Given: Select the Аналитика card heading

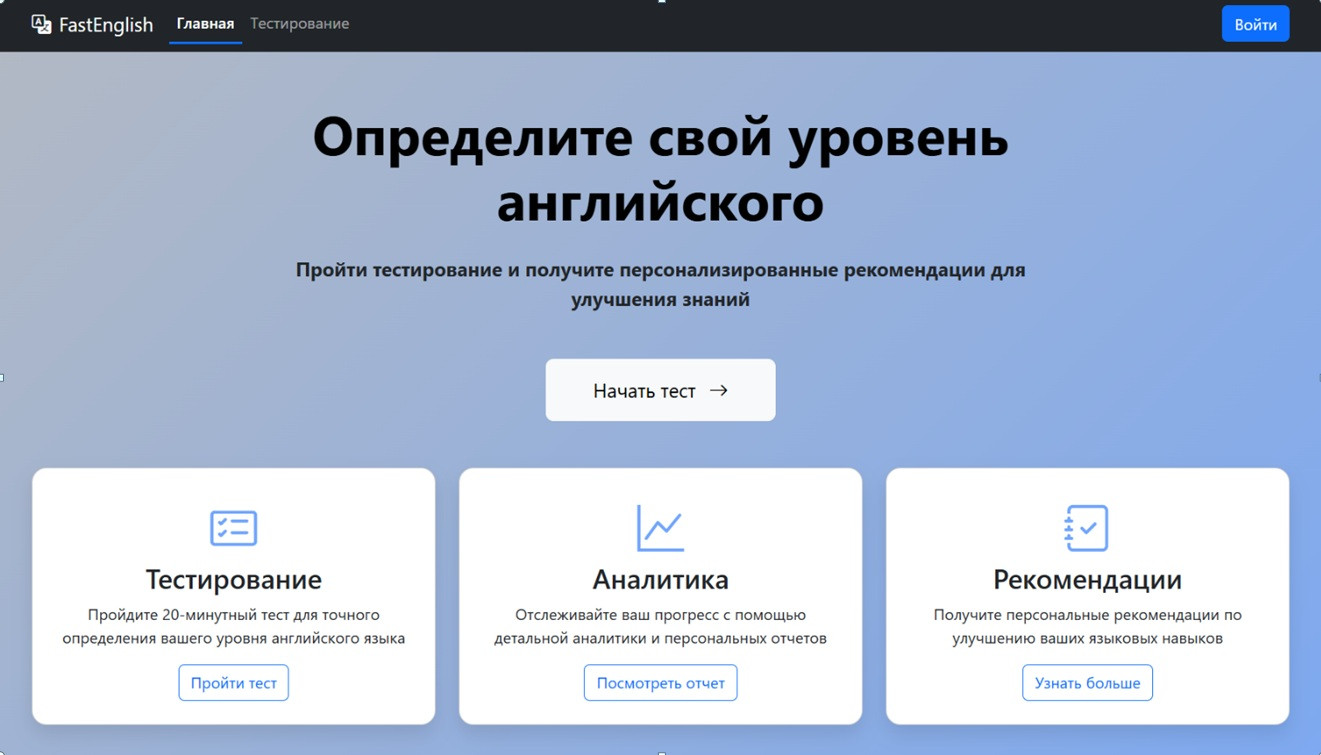Looking at the screenshot, I should click(x=660, y=579).
